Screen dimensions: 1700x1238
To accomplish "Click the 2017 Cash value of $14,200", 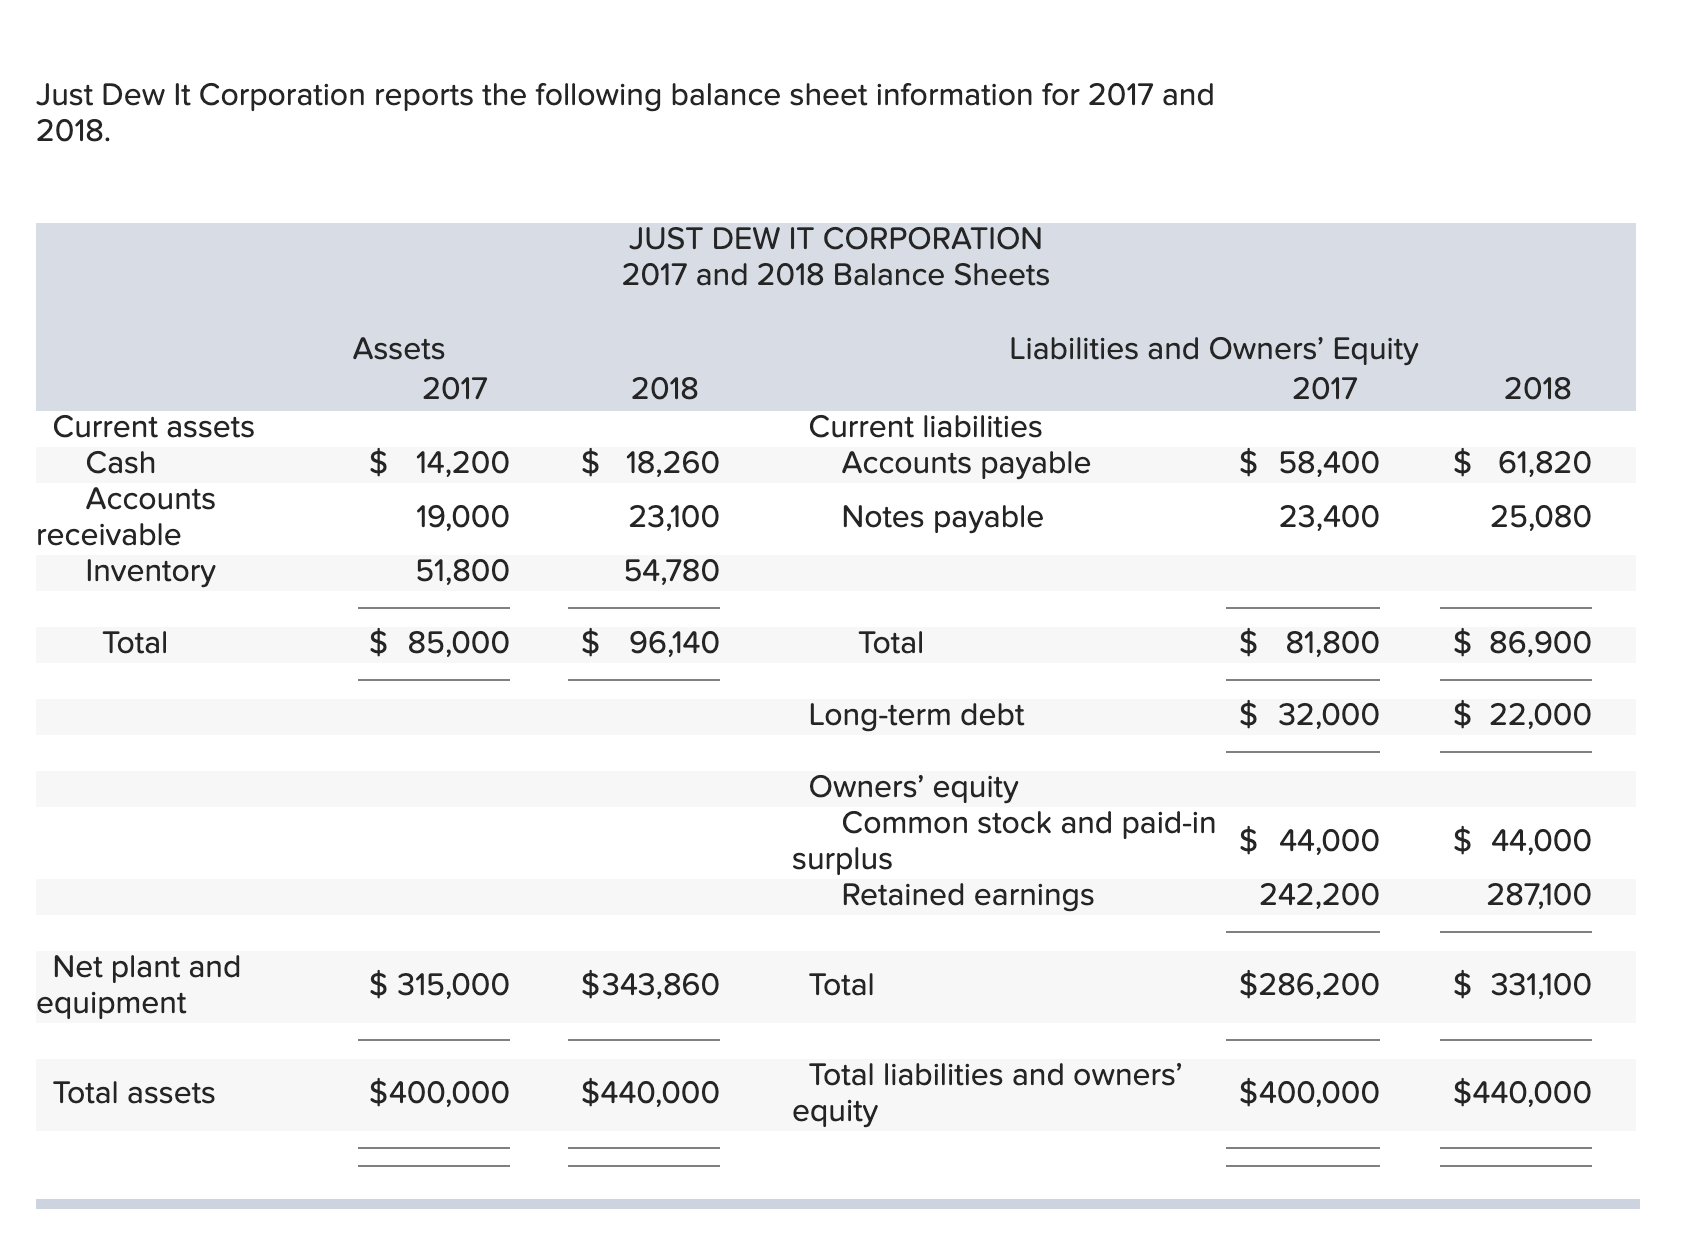I will coord(439,463).
